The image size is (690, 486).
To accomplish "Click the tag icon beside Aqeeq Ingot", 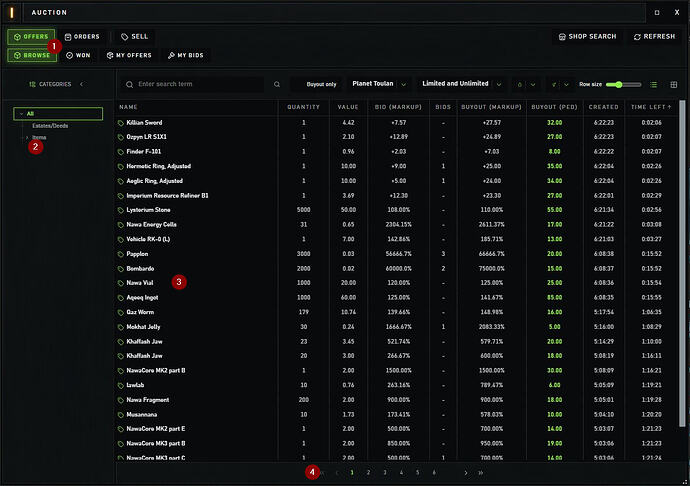I will (x=121, y=298).
